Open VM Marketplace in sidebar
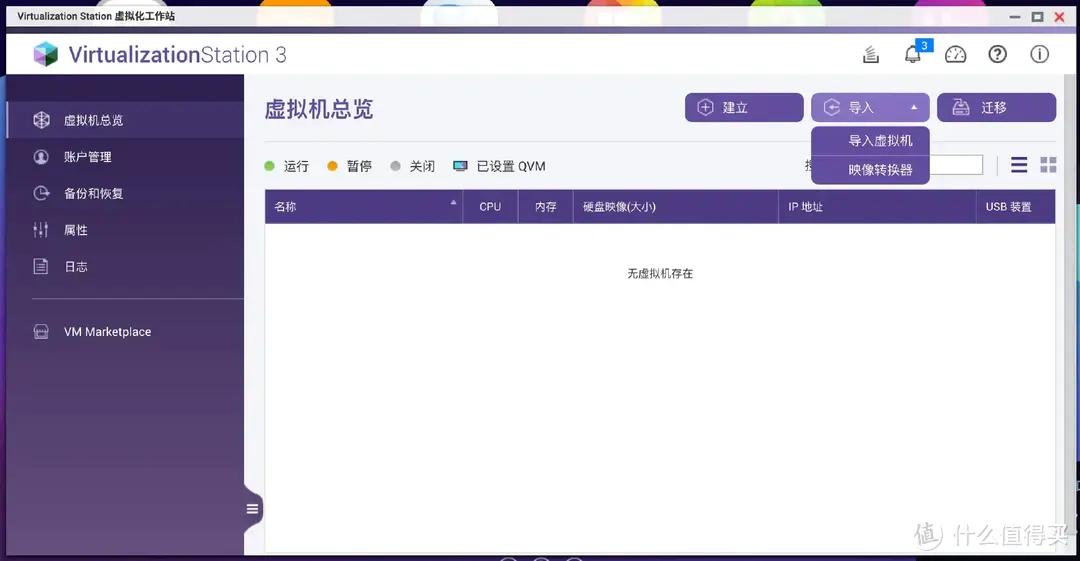The image size is (1080, 561). pos(125,332)
